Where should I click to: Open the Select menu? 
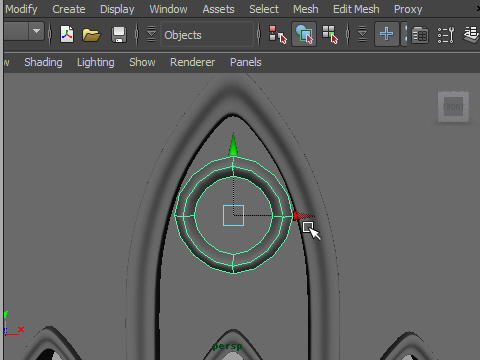click(264, 9)
